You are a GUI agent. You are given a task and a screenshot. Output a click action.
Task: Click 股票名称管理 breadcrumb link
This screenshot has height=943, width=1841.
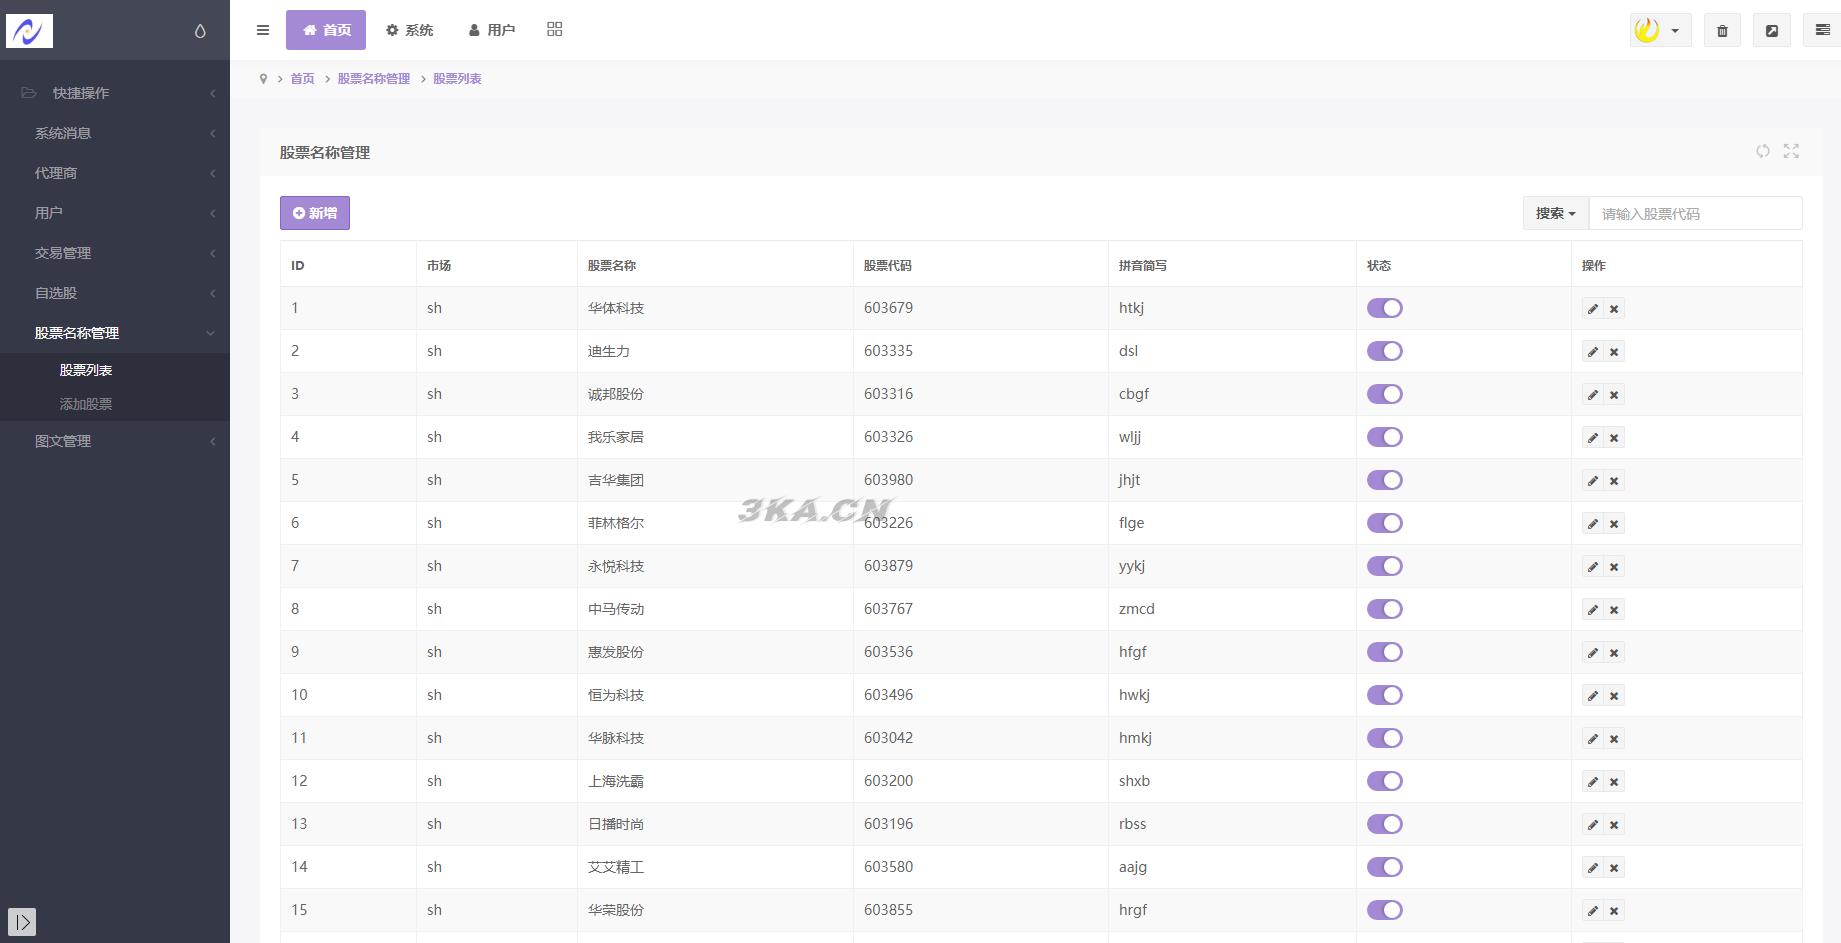pyautogui.click(x=373, y=79)
